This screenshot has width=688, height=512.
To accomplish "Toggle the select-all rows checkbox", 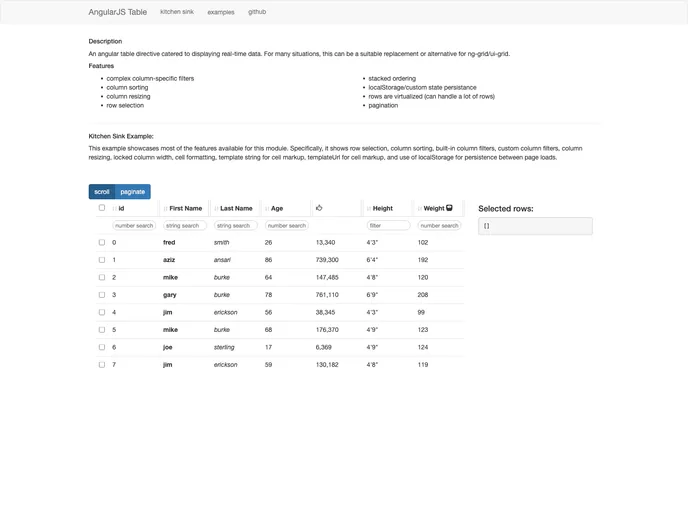I will (x=102, y=208).
